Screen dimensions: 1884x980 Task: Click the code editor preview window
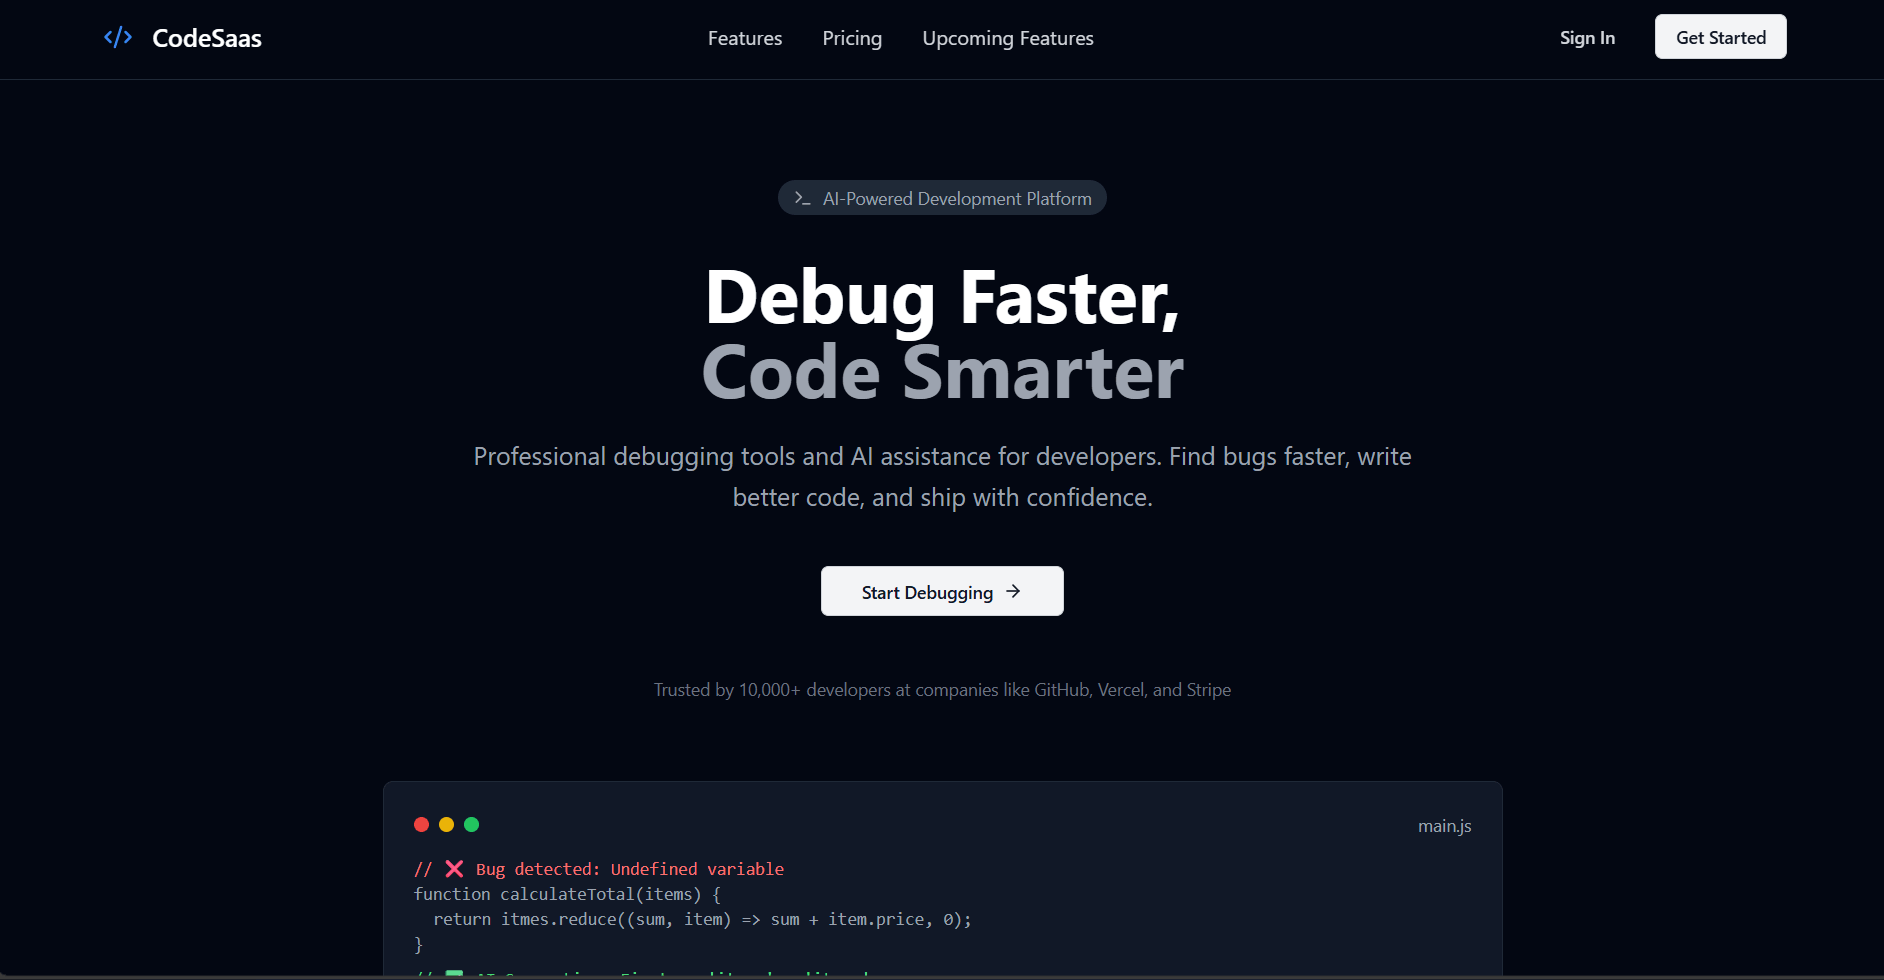[x=941, y=880]
